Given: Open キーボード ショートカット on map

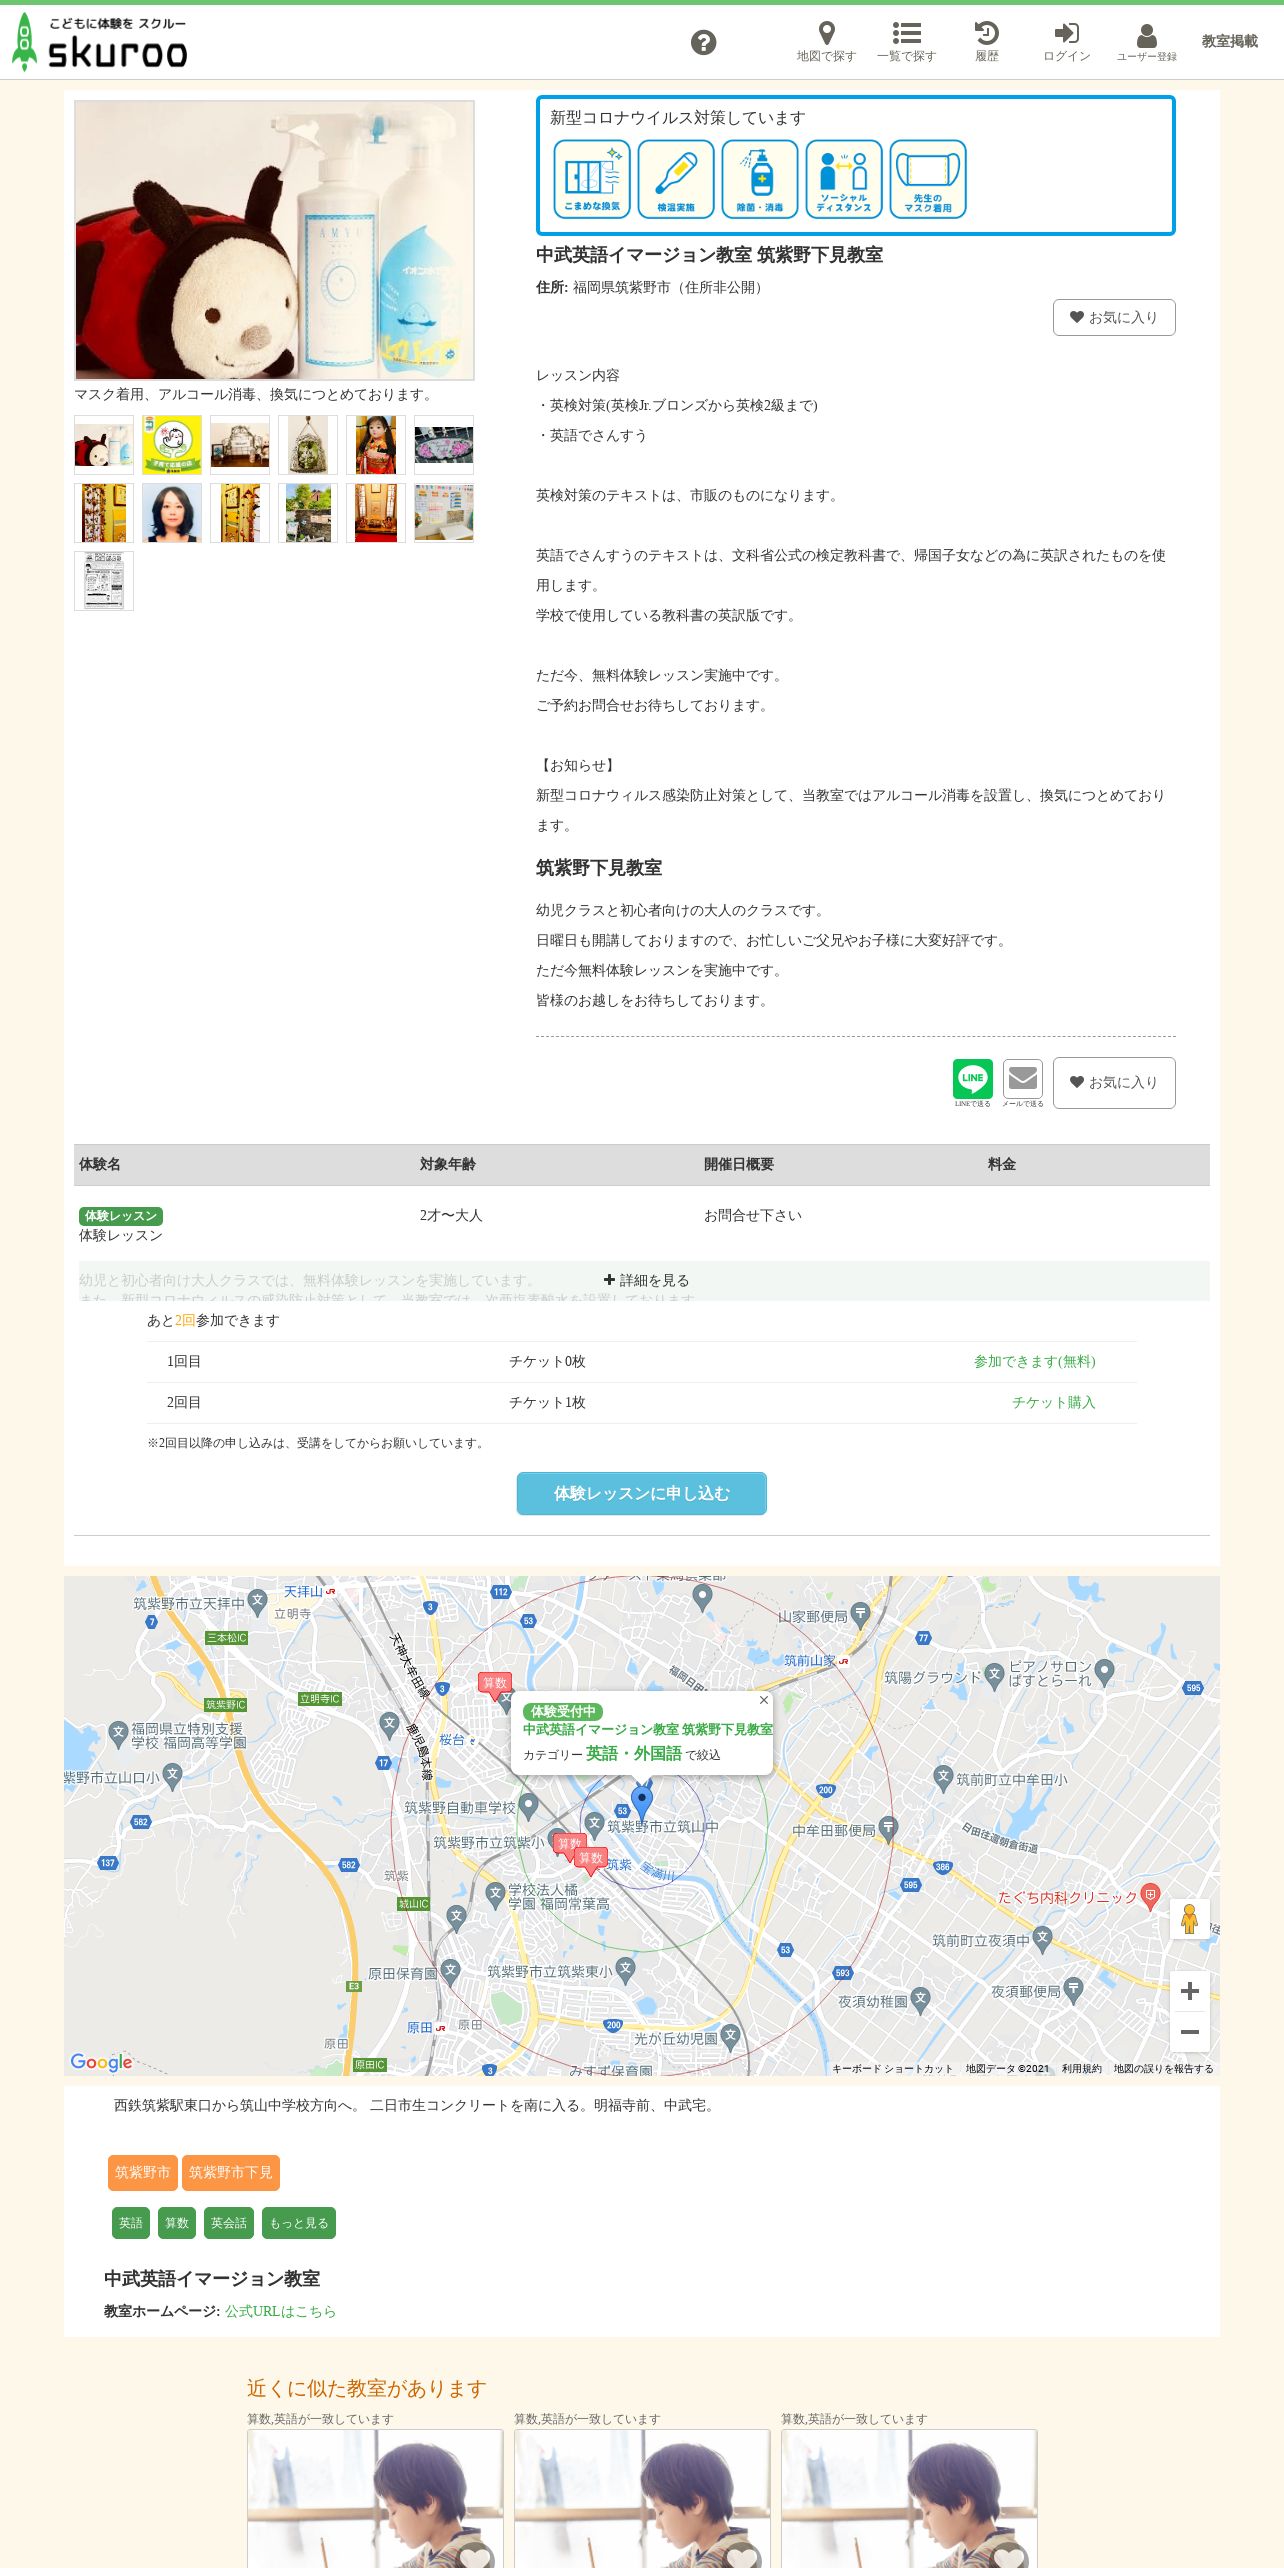Looking at the screenshot, I should 892,2069.
